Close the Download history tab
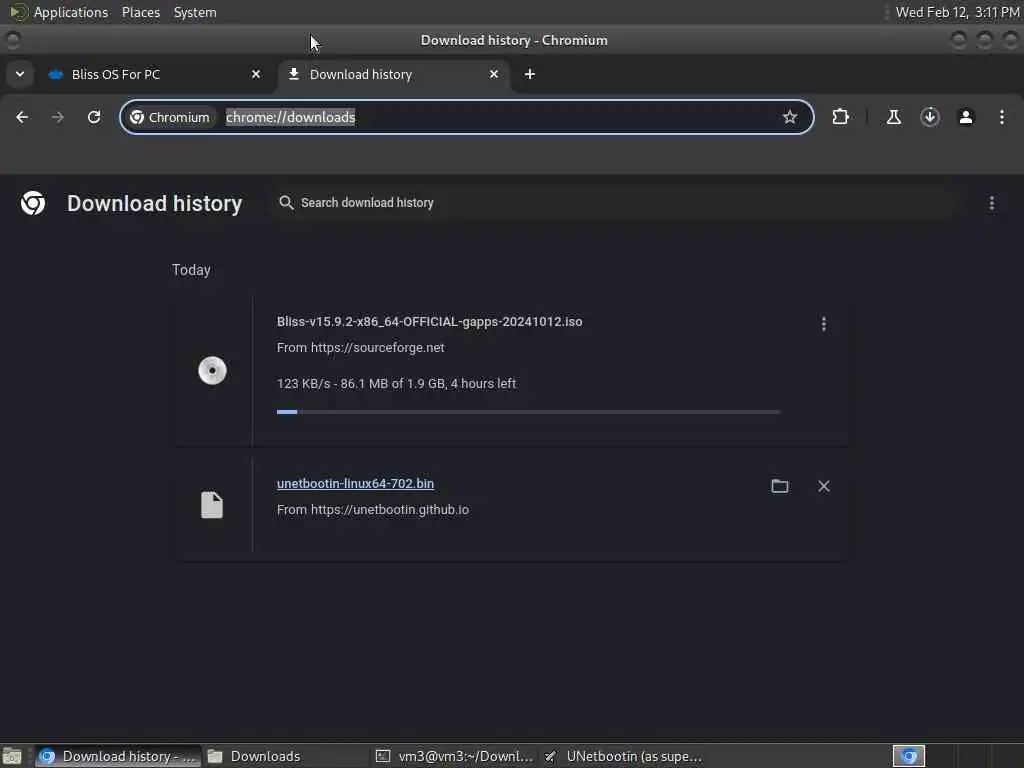This screenshot has width=1024, height=768. 494,74
